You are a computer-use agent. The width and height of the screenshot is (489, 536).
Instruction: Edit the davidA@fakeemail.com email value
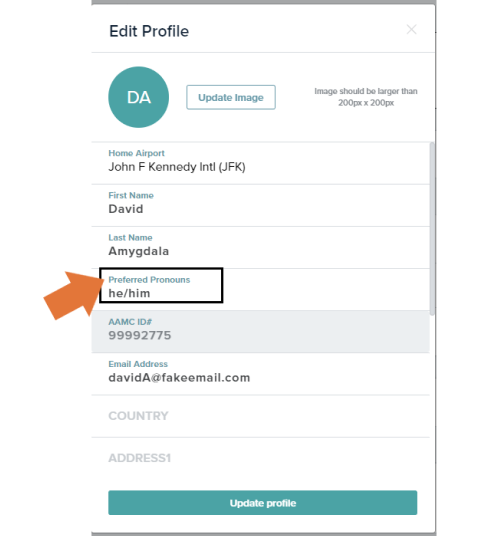point(179,378)
